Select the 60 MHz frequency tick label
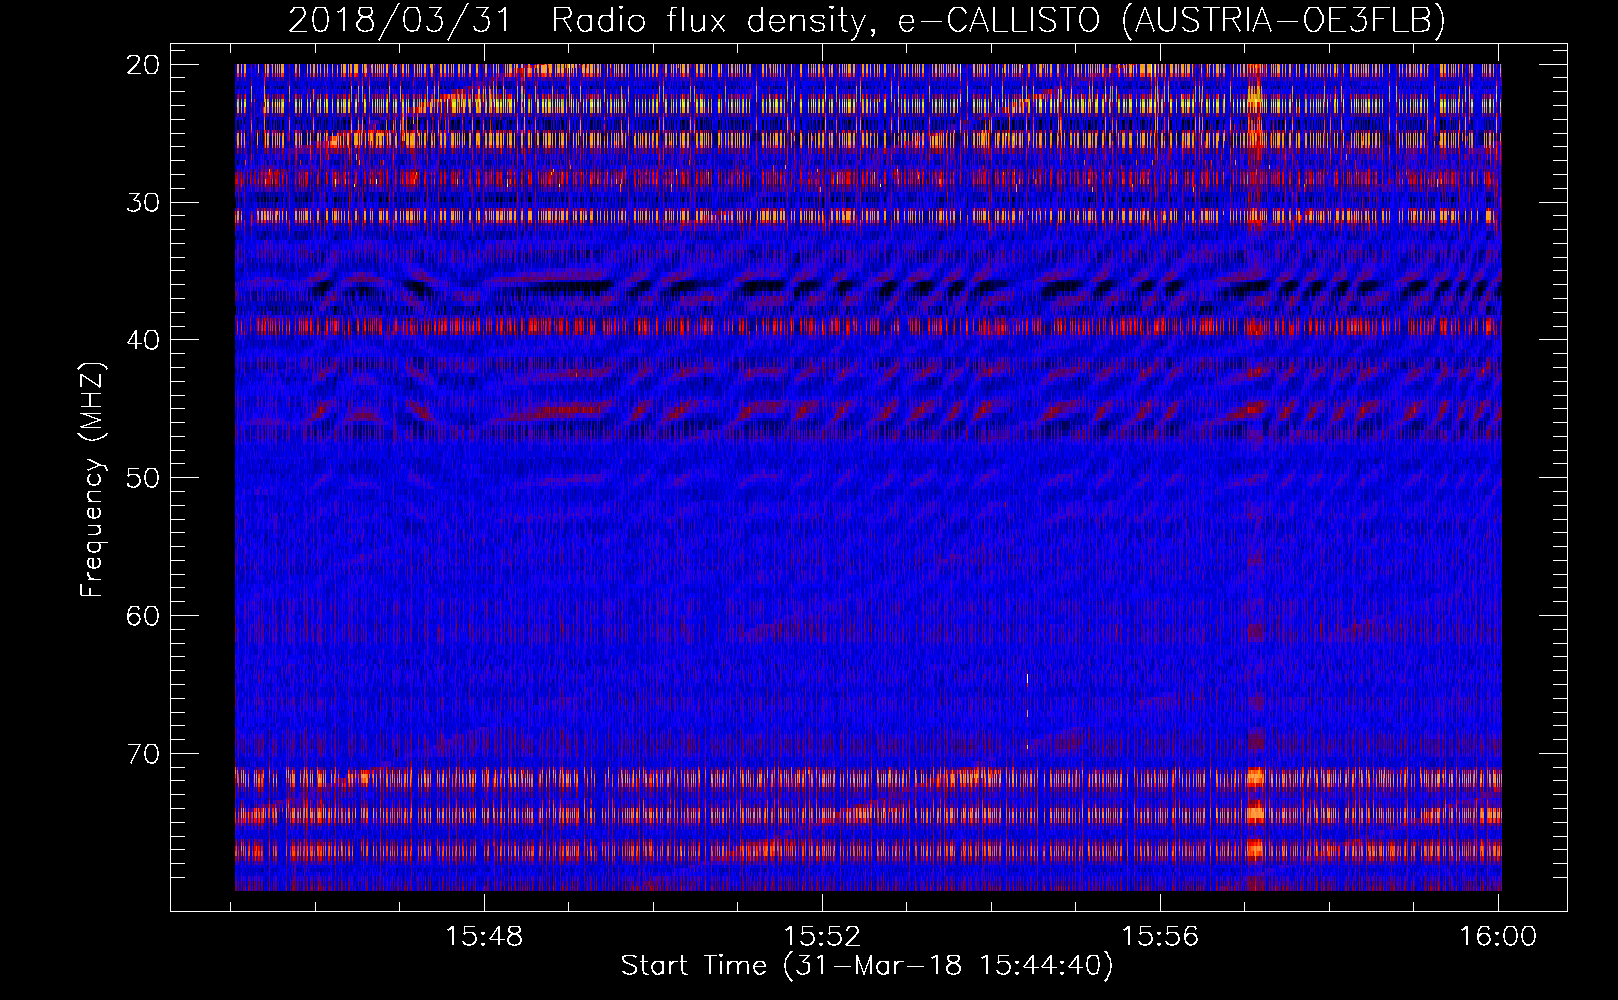 144,616
